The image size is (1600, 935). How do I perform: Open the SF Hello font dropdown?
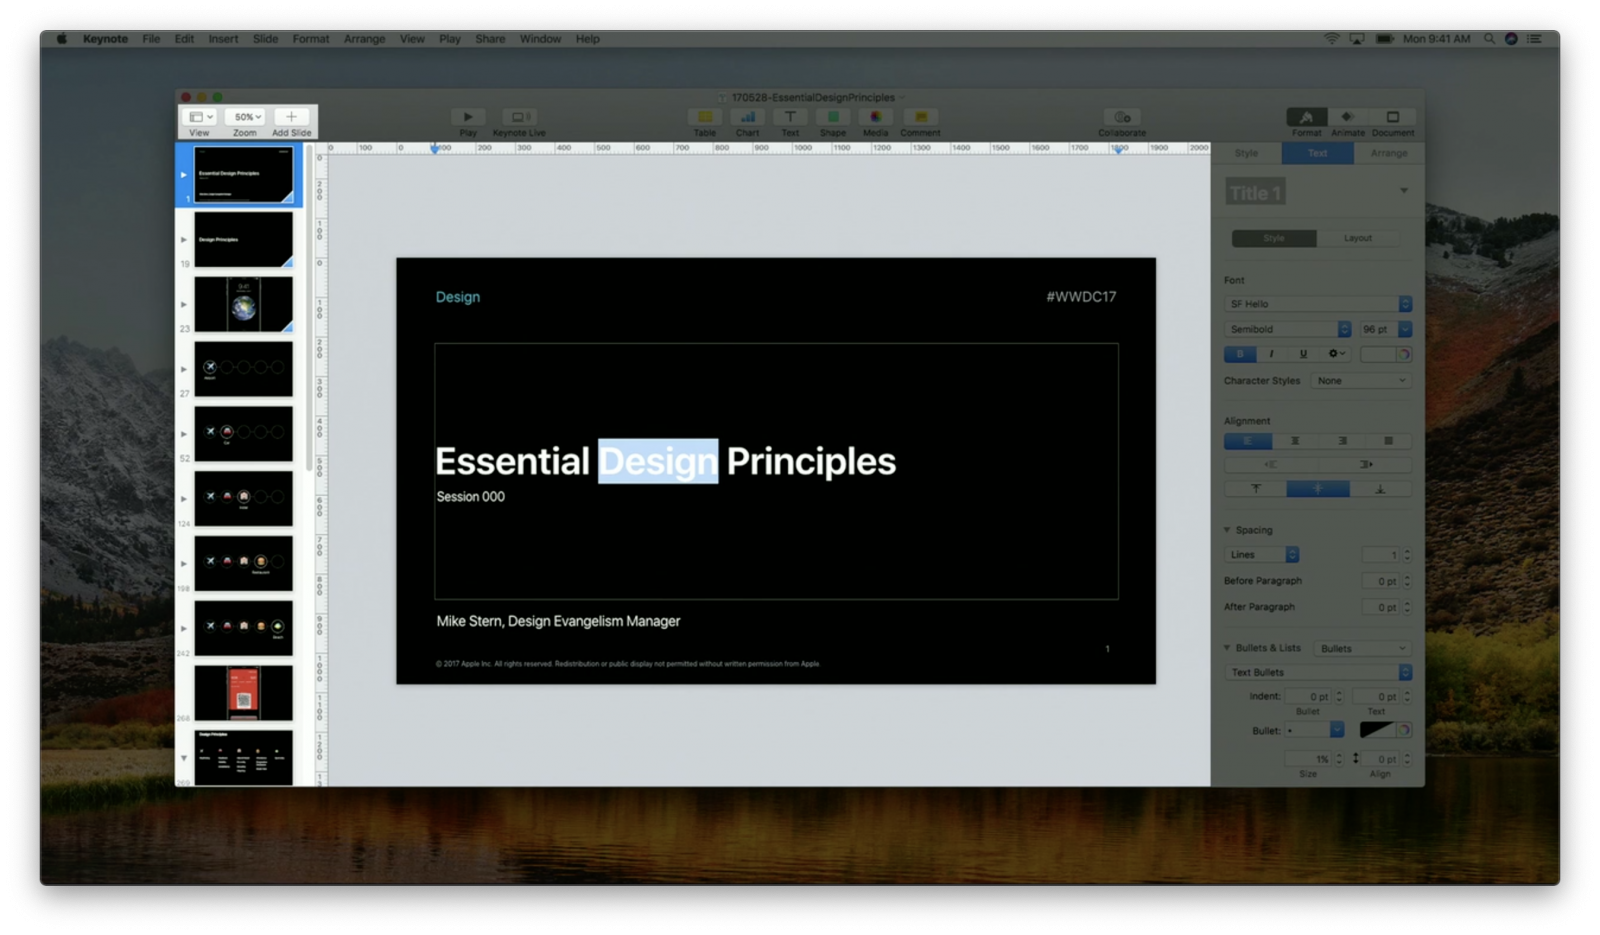click(1318, 304)
